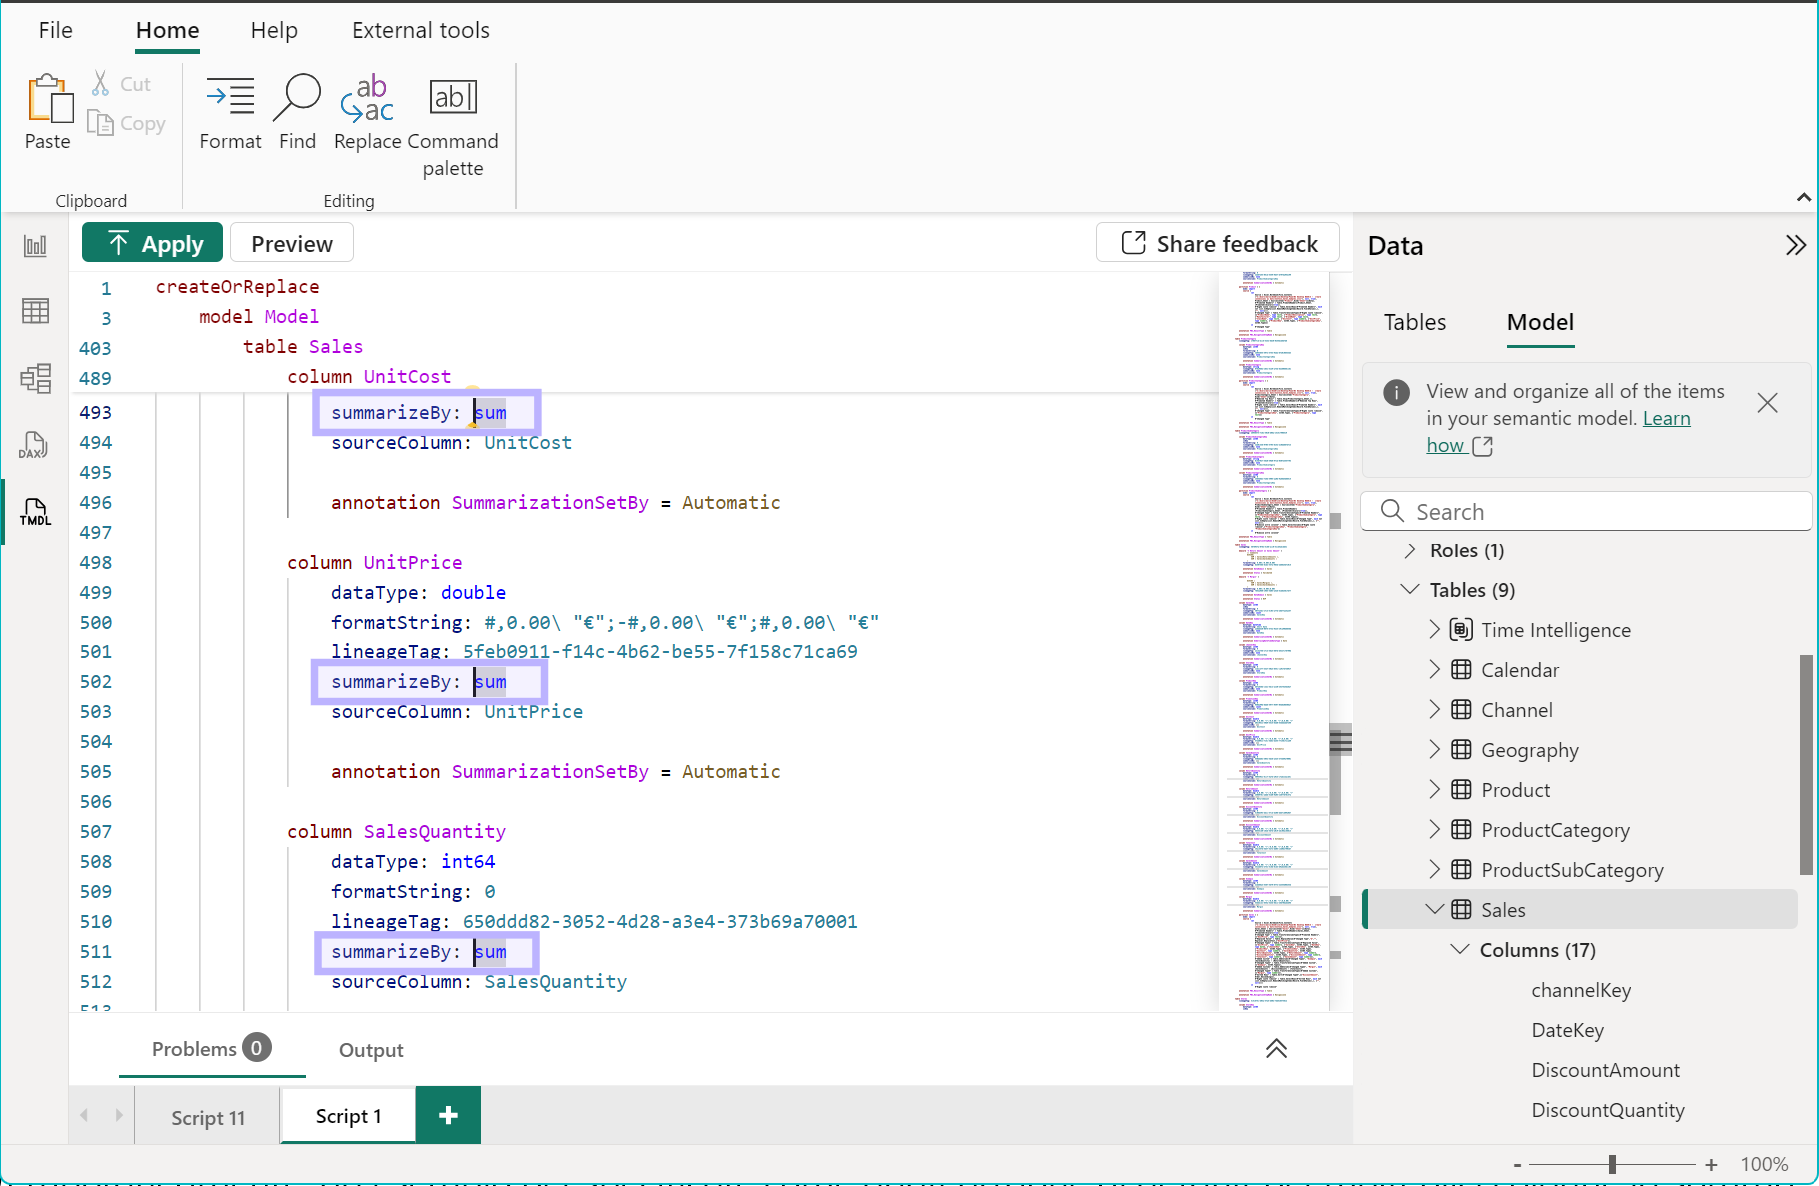The height and width of the screenshot is (1186, 1819).
Task: Collapse the Data pane with double chevron
Action: pos(1796,245)
